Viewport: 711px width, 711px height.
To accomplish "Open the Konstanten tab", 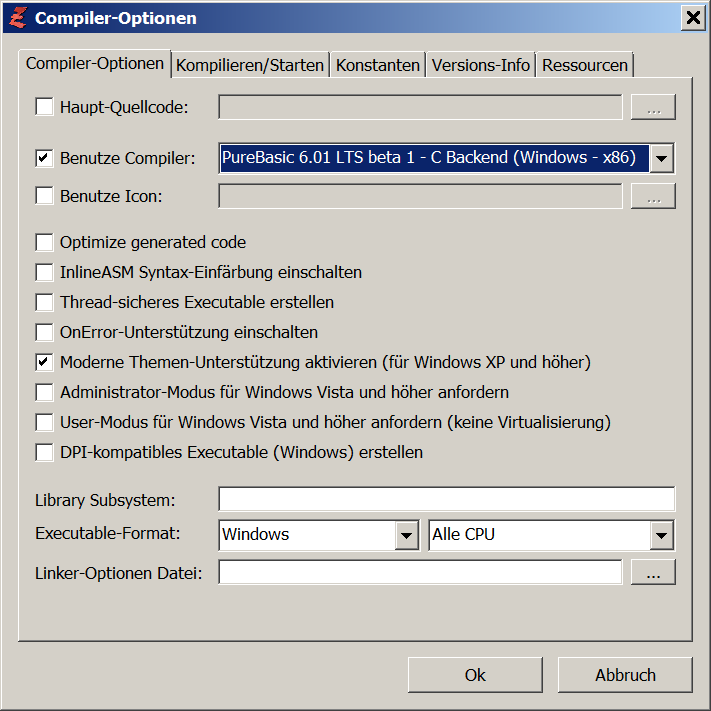I will pyautogui.click(x=378, y=65).
